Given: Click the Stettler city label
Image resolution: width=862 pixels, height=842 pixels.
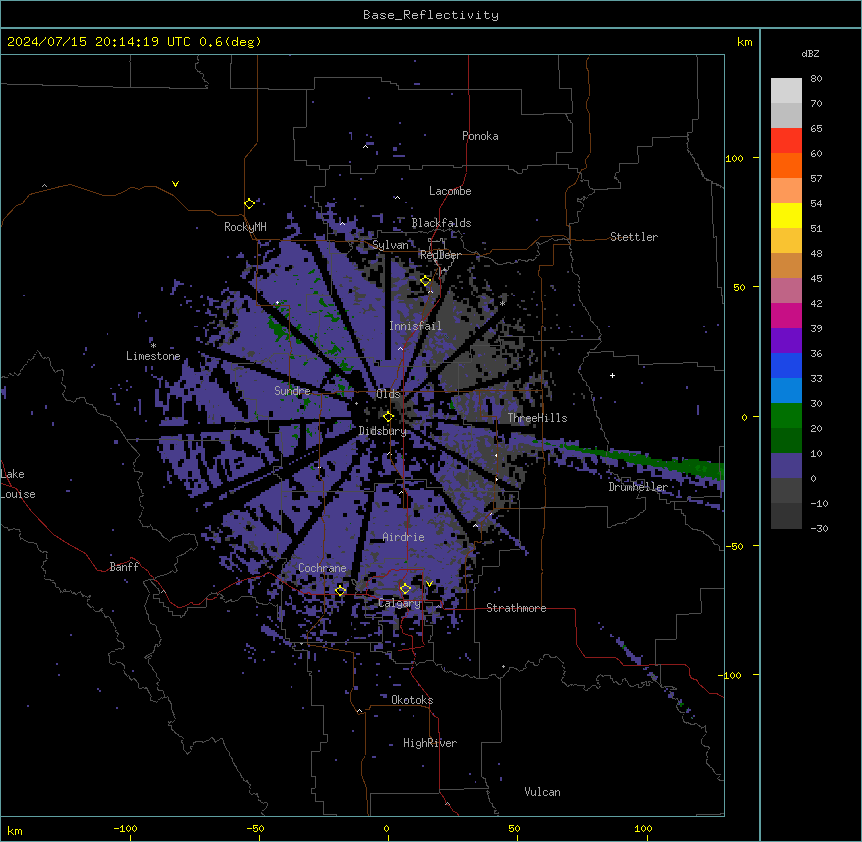Looking at the screenshot, I should [634, 237].
